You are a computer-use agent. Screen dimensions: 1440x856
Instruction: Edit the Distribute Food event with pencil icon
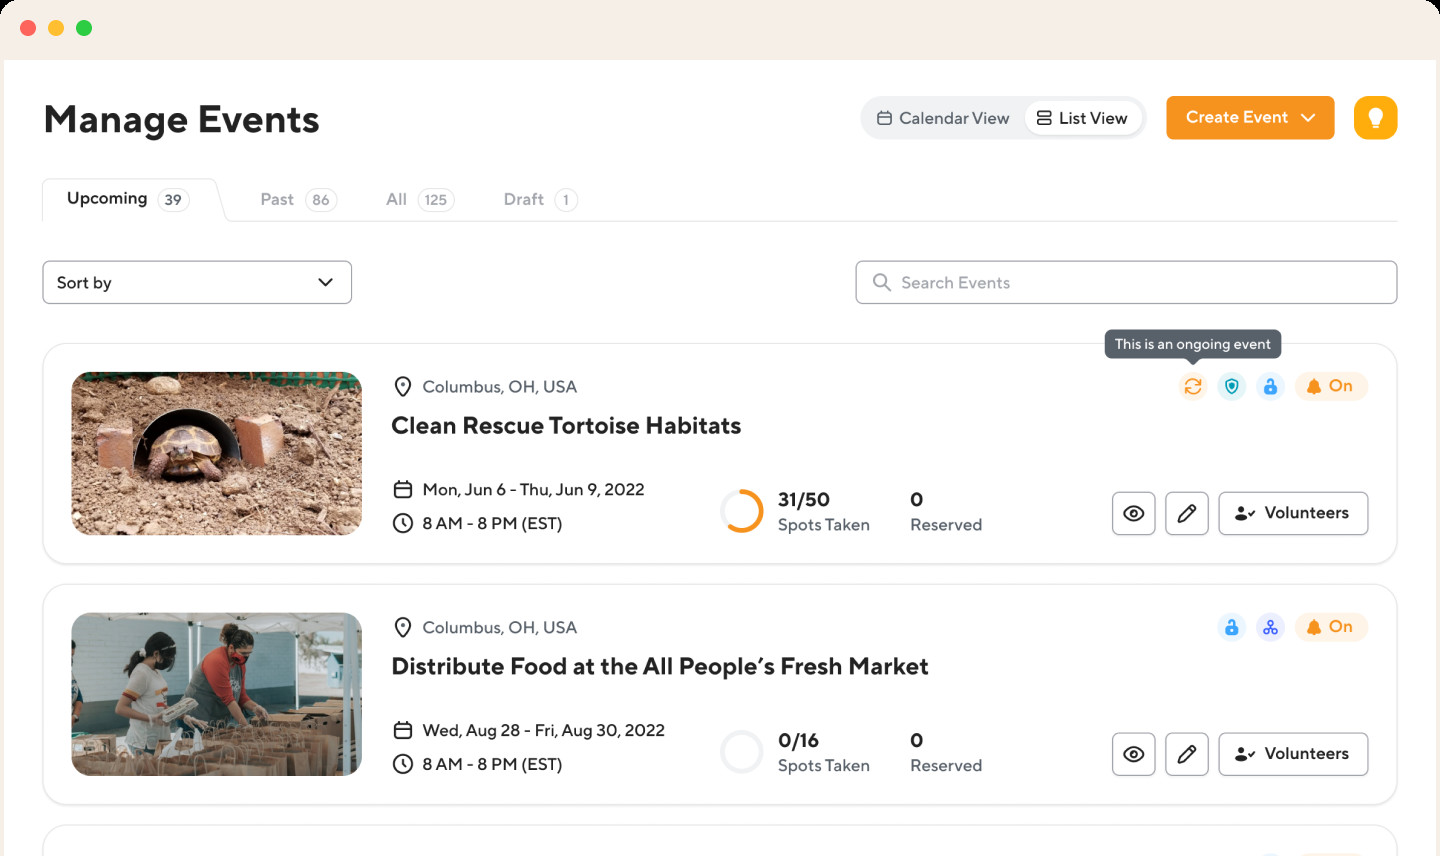pos(1187,754)
